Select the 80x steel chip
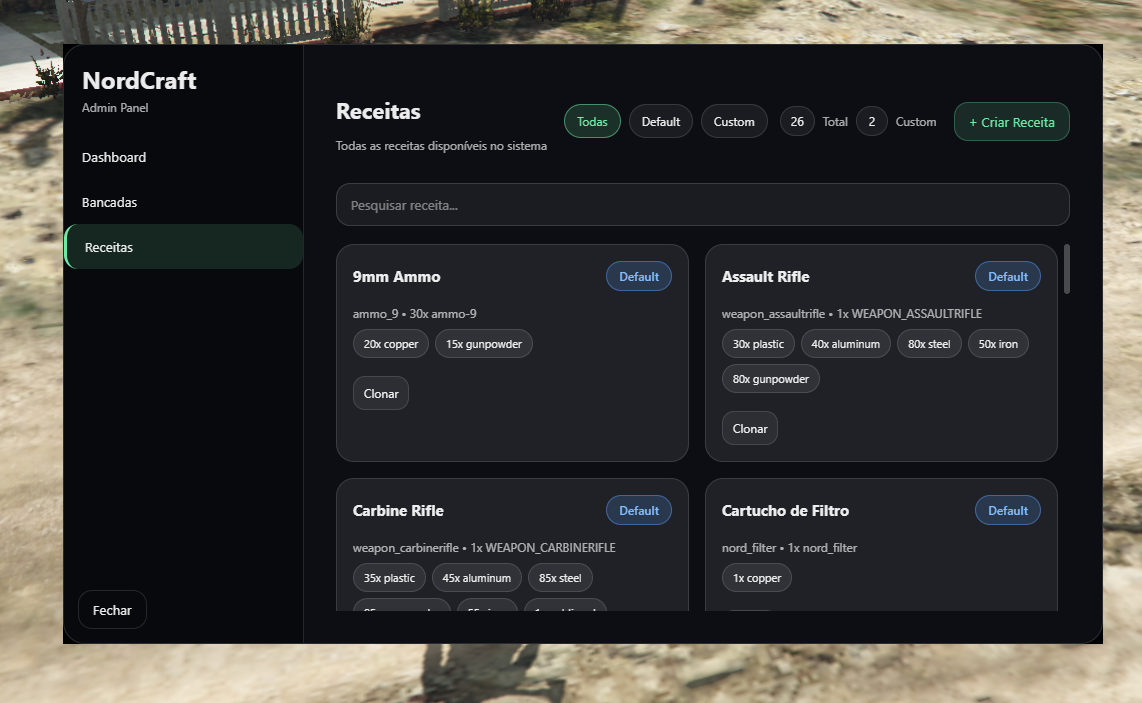The width and height of the screenshot is (1142, 703). pyautogui.click(x=929, y=344)
